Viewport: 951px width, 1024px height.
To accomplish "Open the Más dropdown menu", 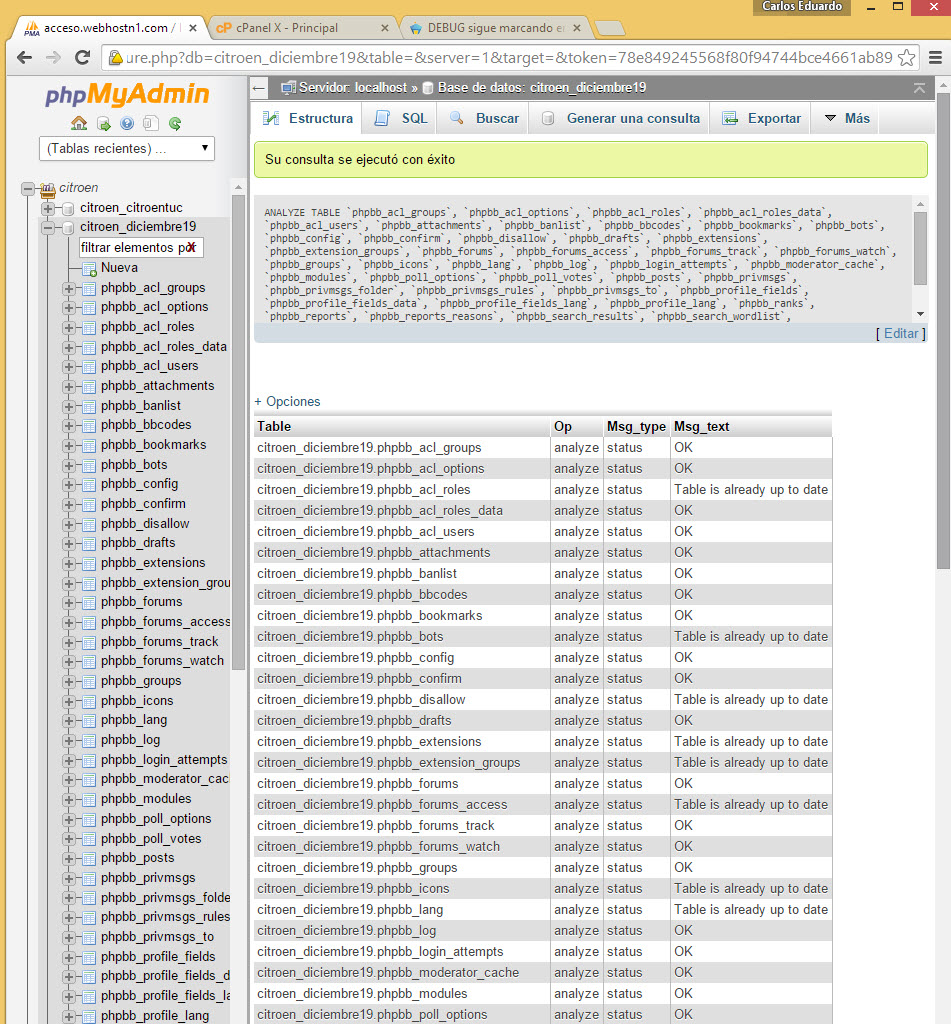I will pos(846,118).
